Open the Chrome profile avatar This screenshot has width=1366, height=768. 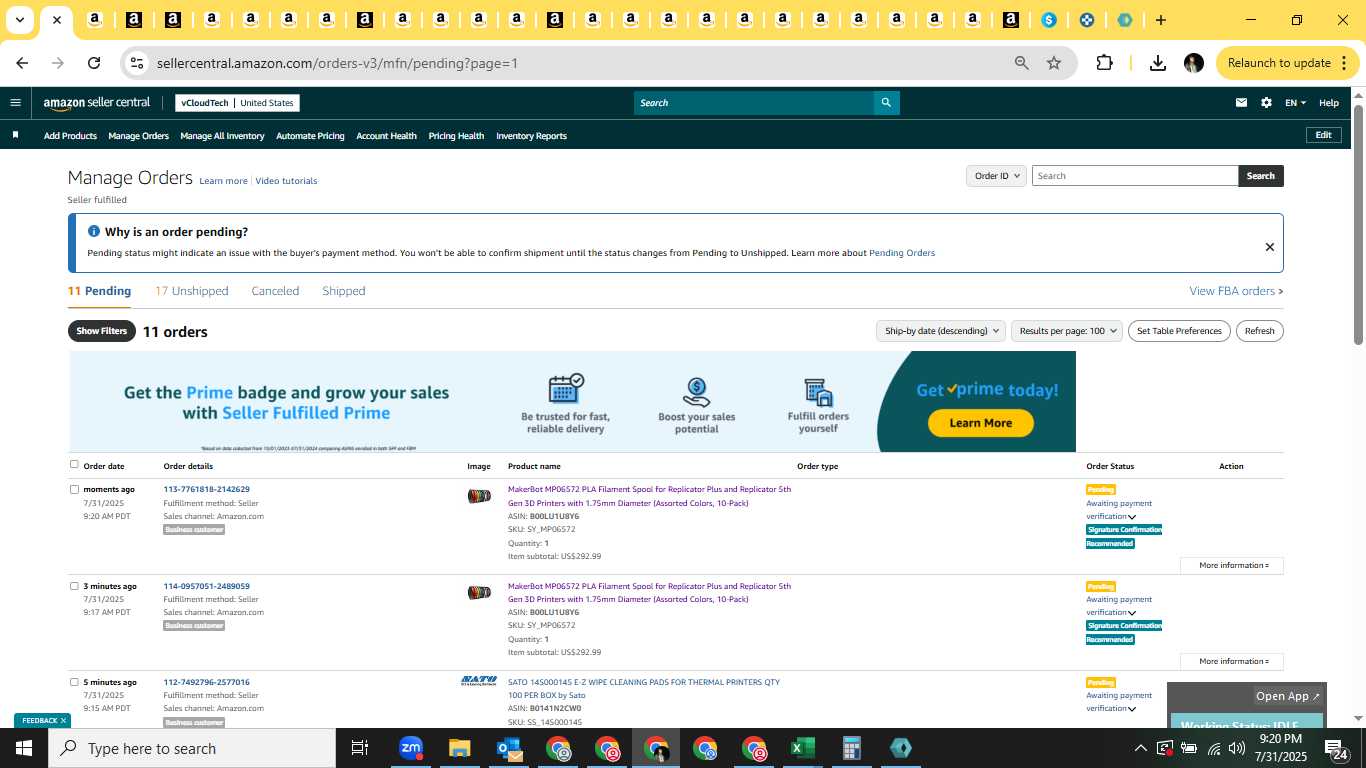coord(1194,63)
